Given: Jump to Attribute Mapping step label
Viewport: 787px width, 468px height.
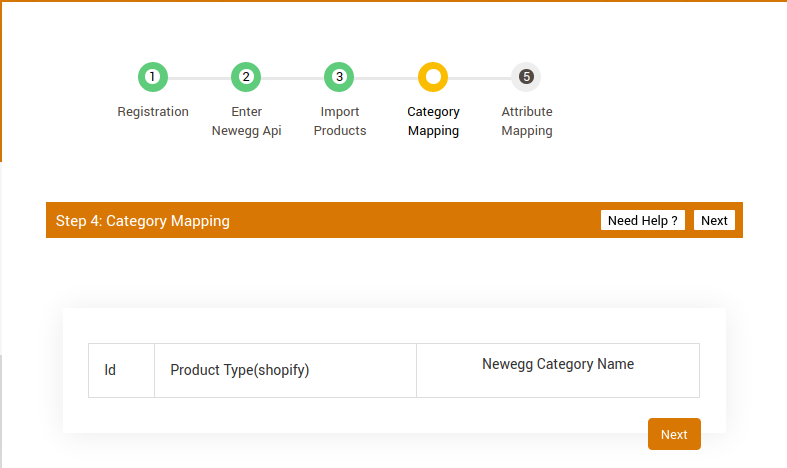Looking at the screenshot, I should point(527,121).
